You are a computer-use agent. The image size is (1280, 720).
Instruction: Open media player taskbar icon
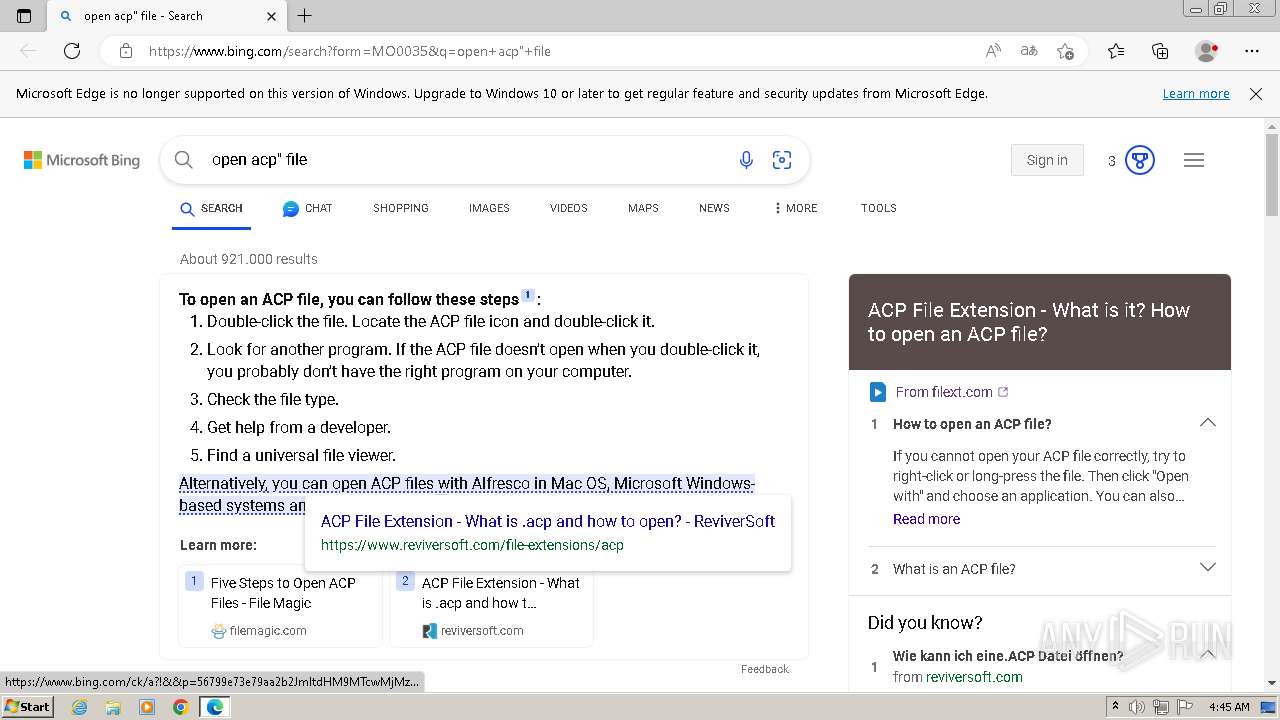(147, 707)
